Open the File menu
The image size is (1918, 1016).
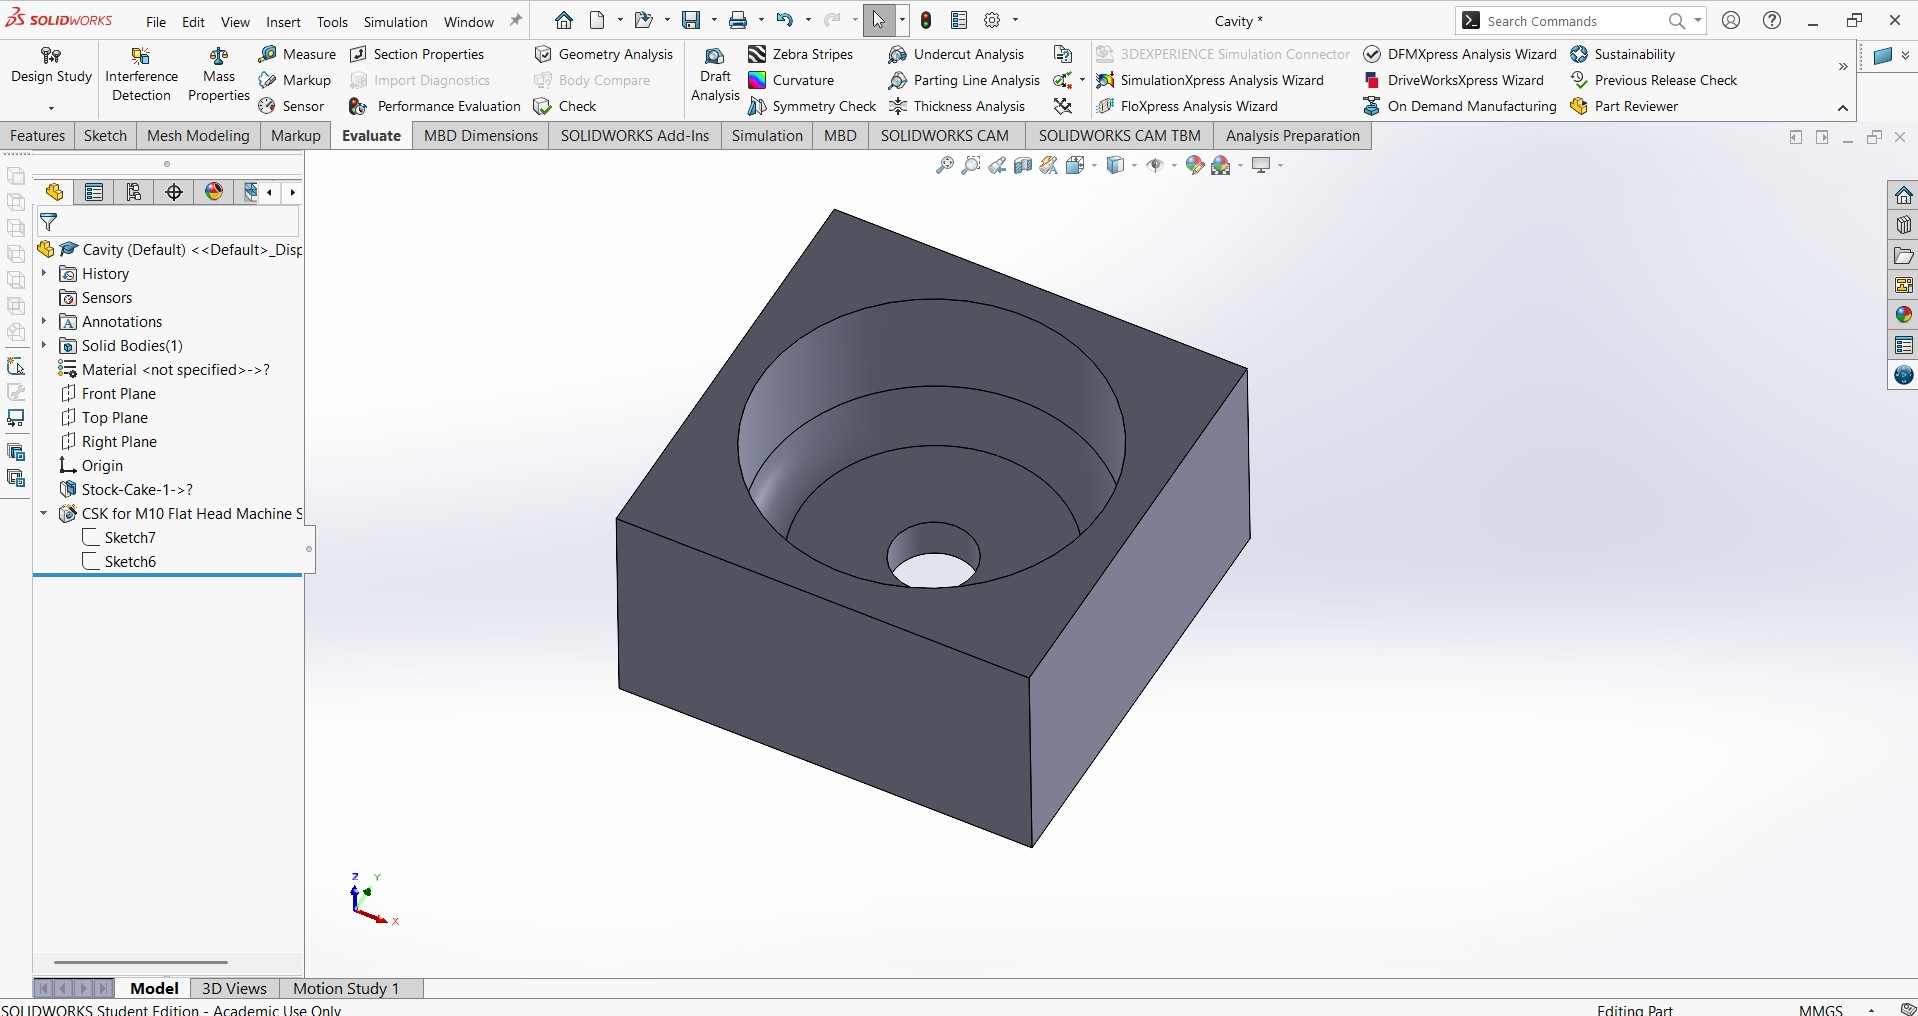point(156,21)
